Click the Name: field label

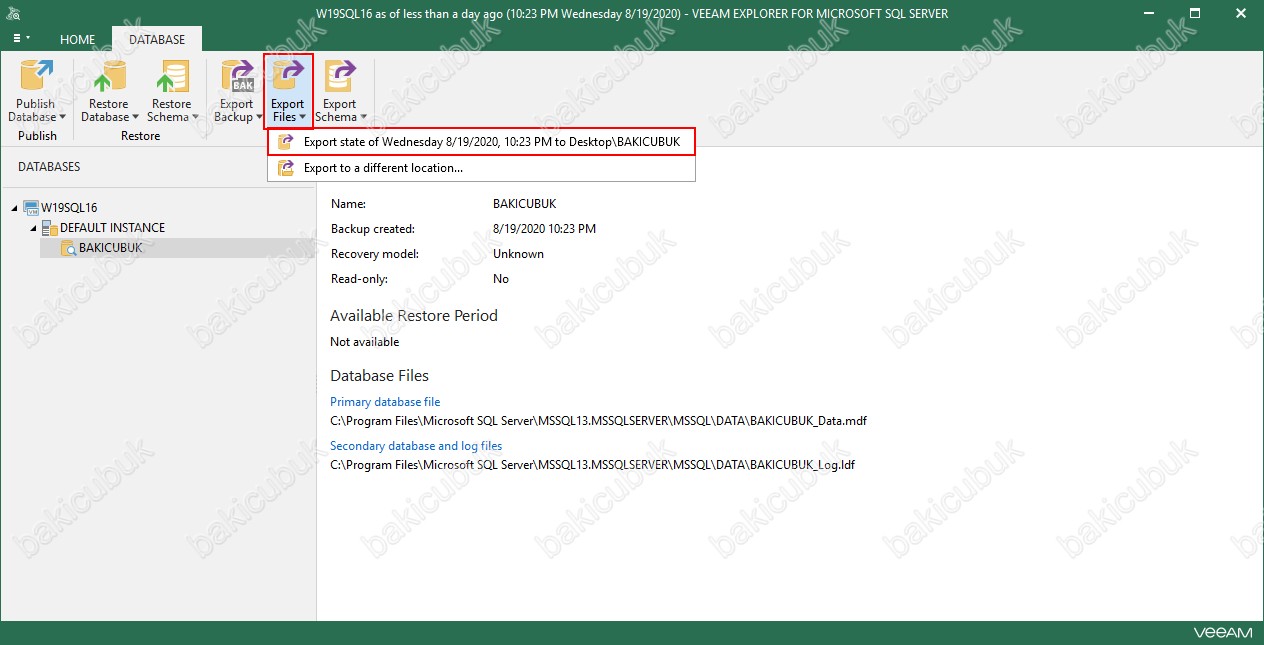click(349, 204)
